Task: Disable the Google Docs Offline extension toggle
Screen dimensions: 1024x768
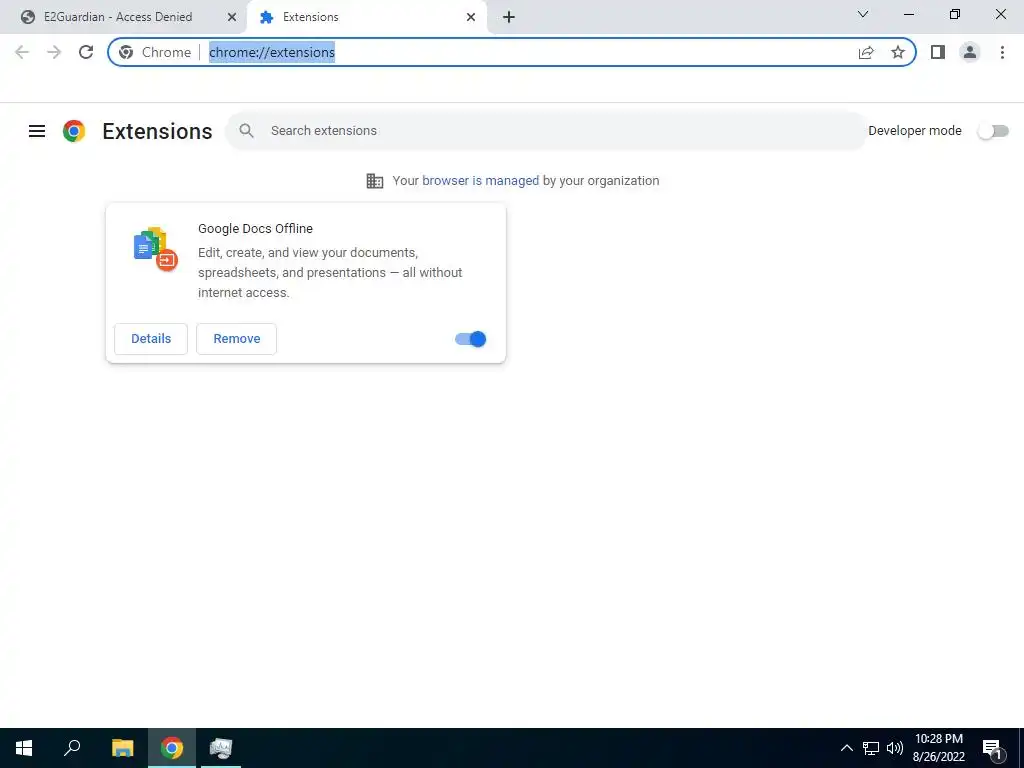Action: coord(471,339)
